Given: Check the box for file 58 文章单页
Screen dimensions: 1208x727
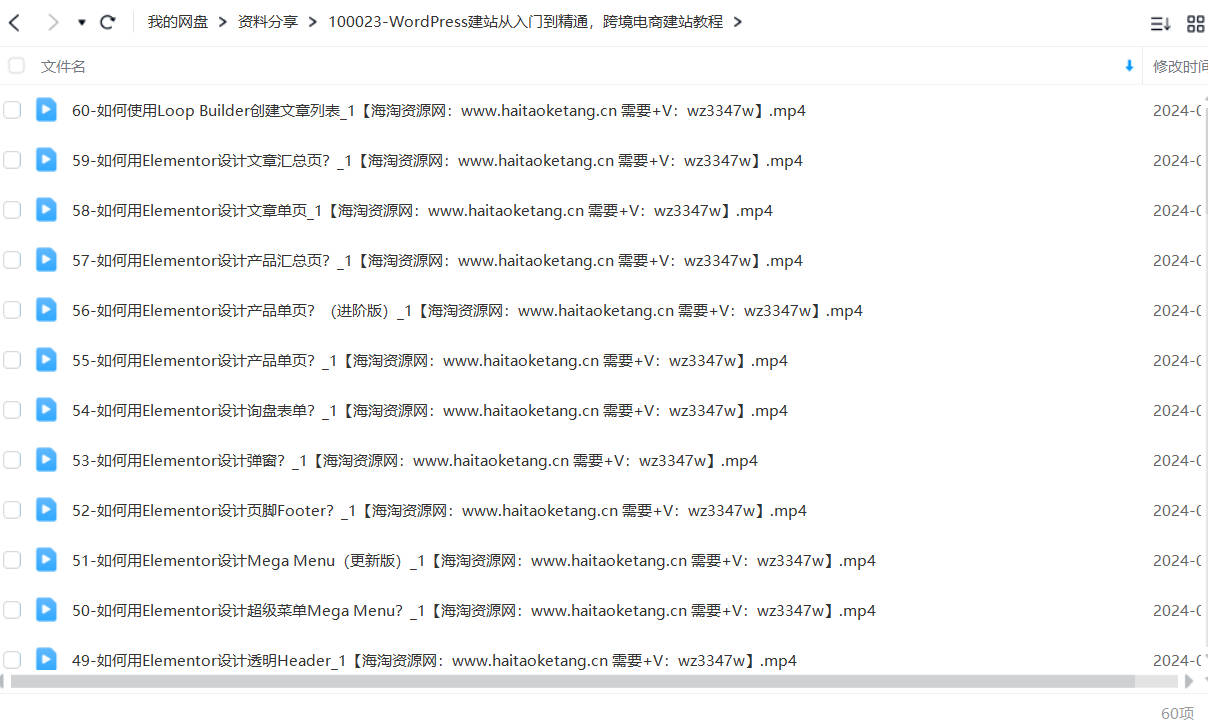Looking at the screenshot, I should pyautogui.click(x=12, y=210).
